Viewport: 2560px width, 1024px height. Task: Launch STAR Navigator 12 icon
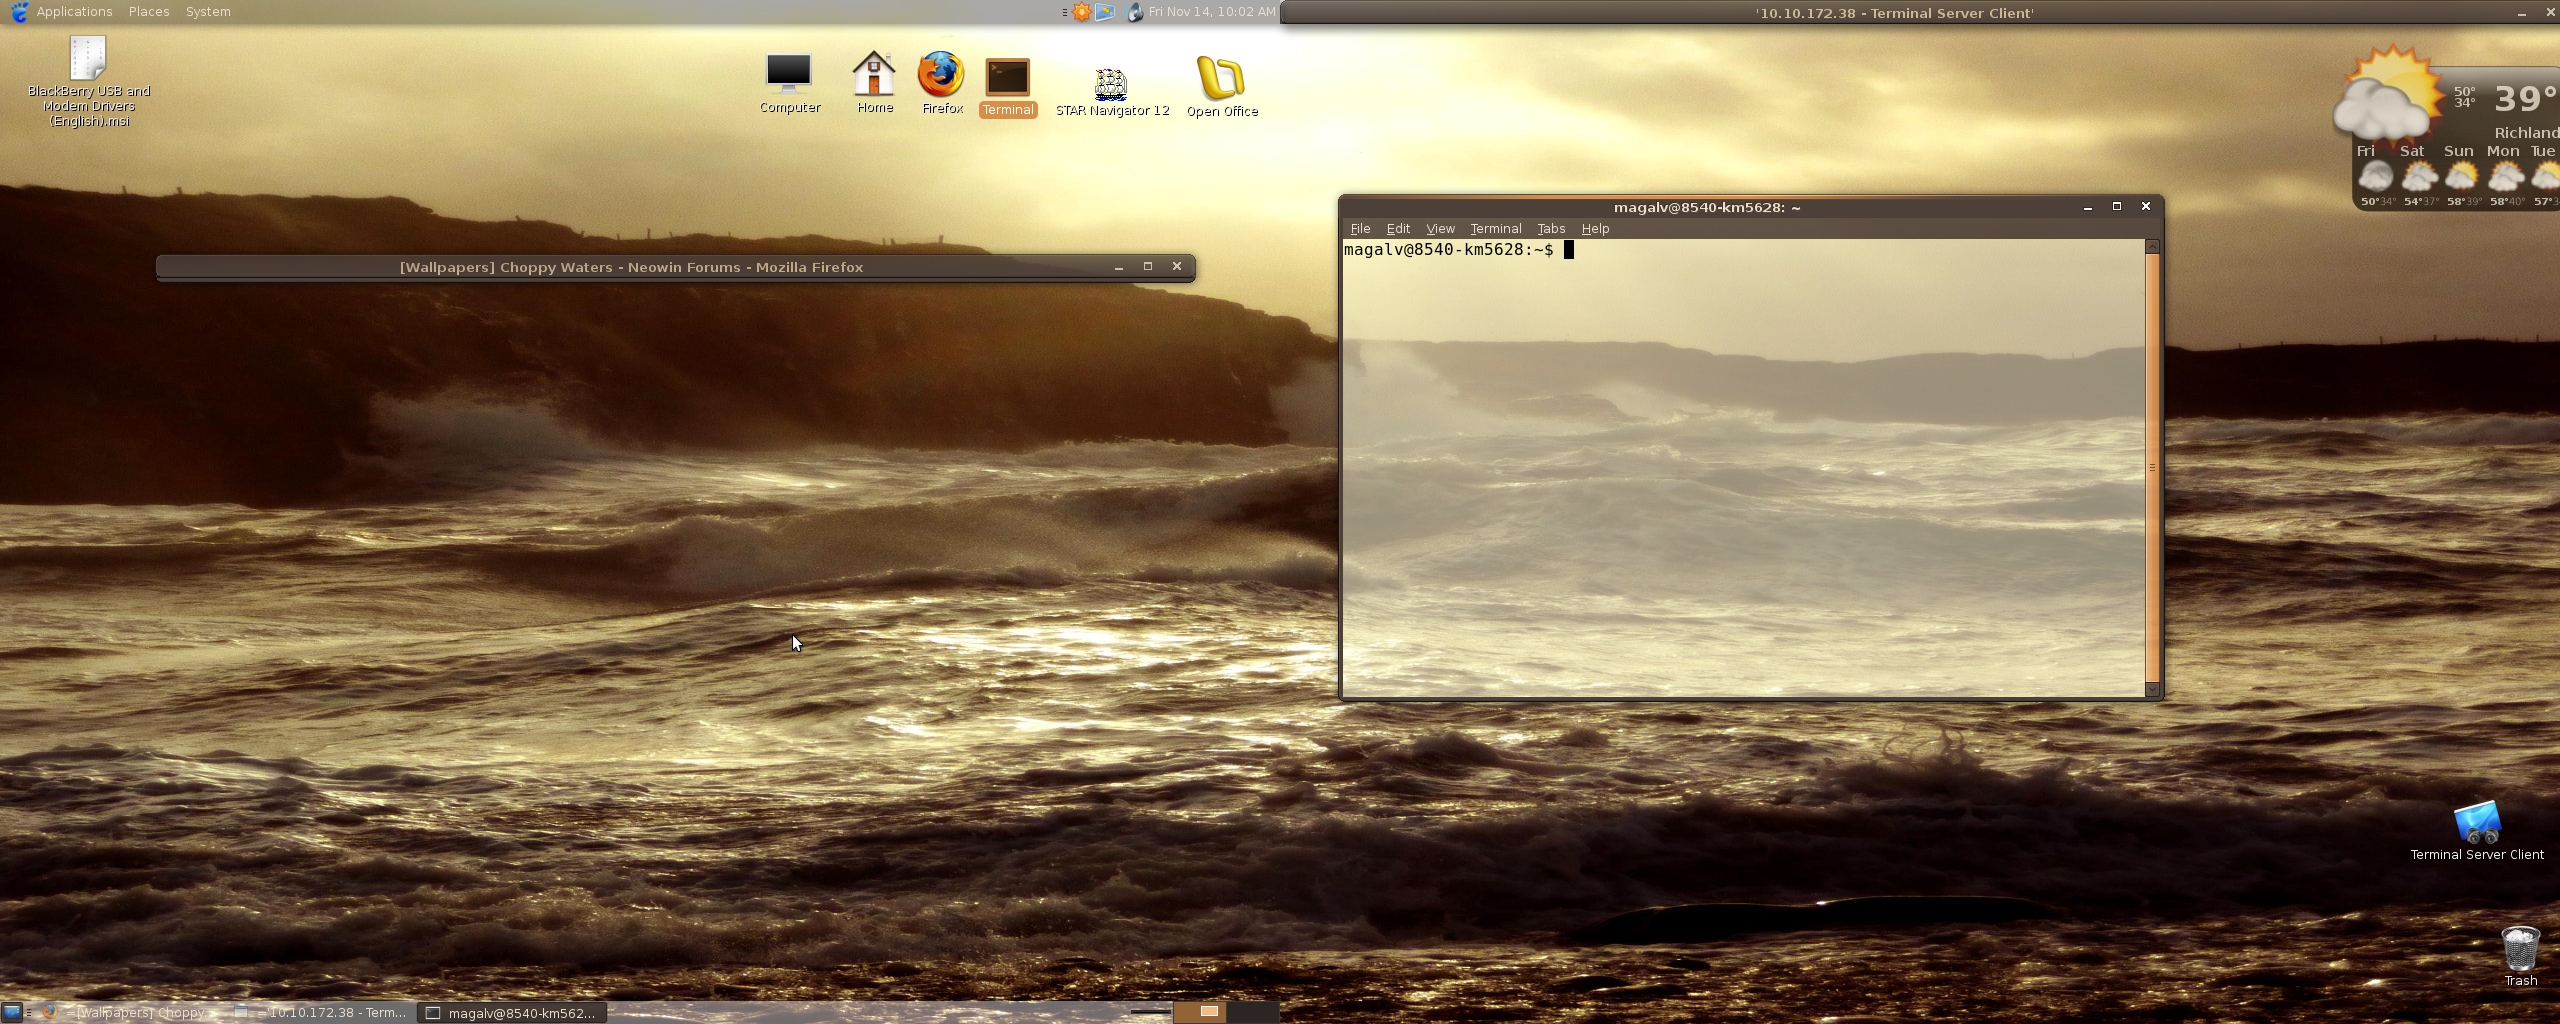coord(1111,85)
